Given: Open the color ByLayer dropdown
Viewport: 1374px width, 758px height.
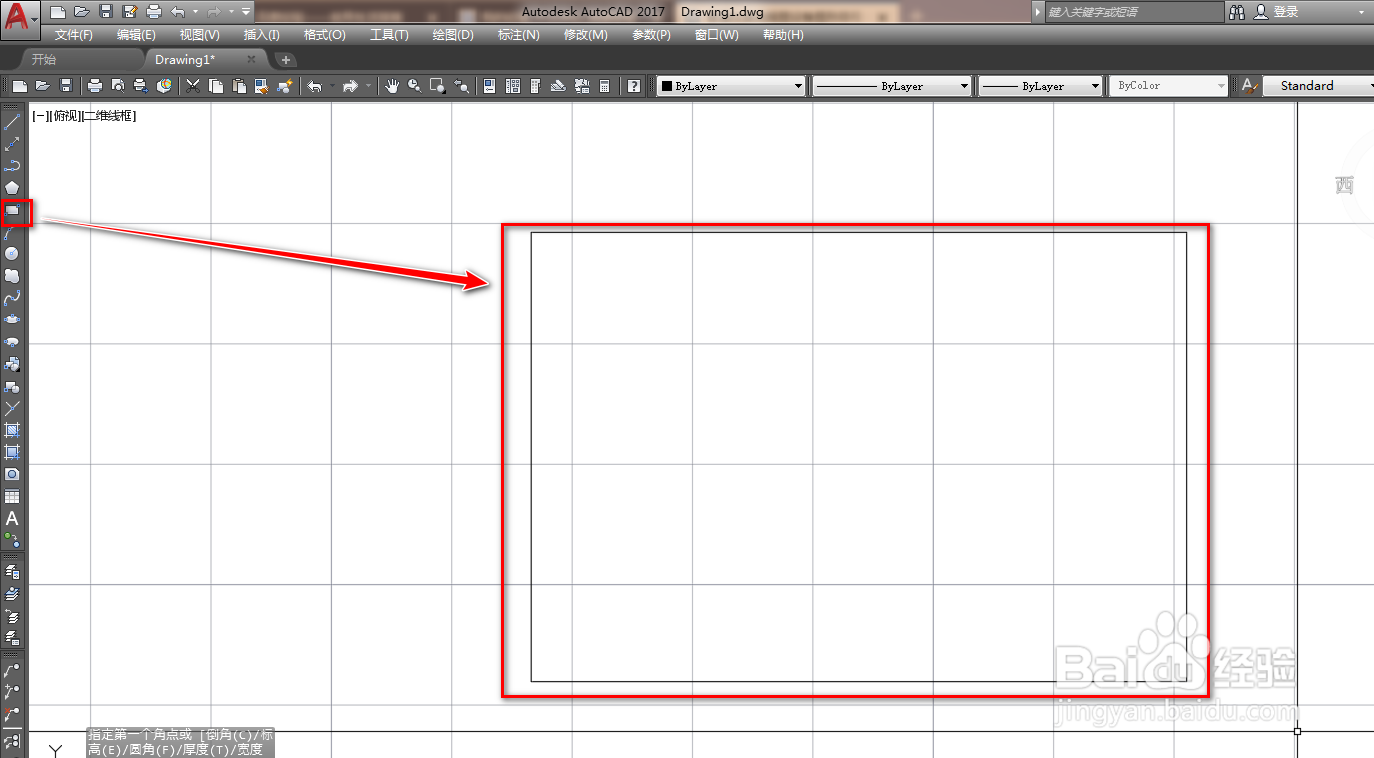Looking at the screenshot, I should [731, 86].
